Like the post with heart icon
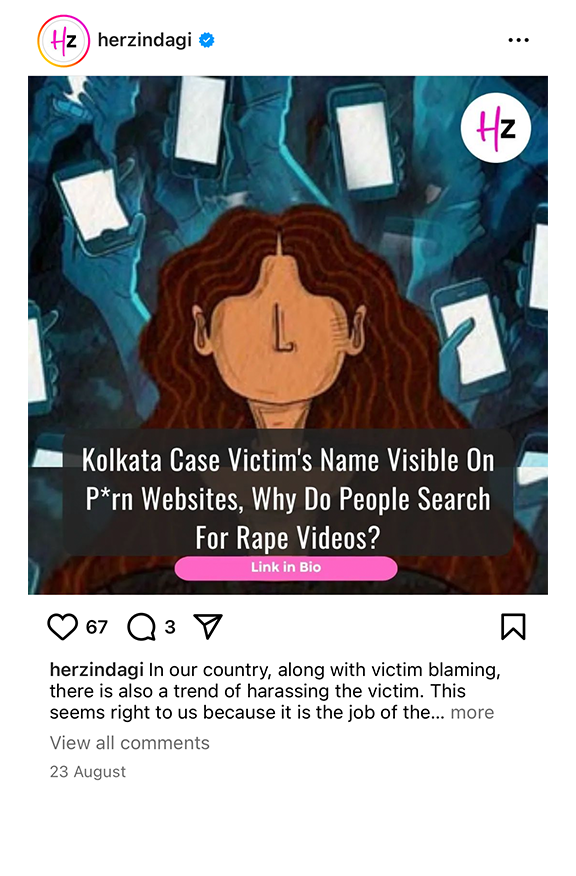576x876 pixels. click(62, 627)
